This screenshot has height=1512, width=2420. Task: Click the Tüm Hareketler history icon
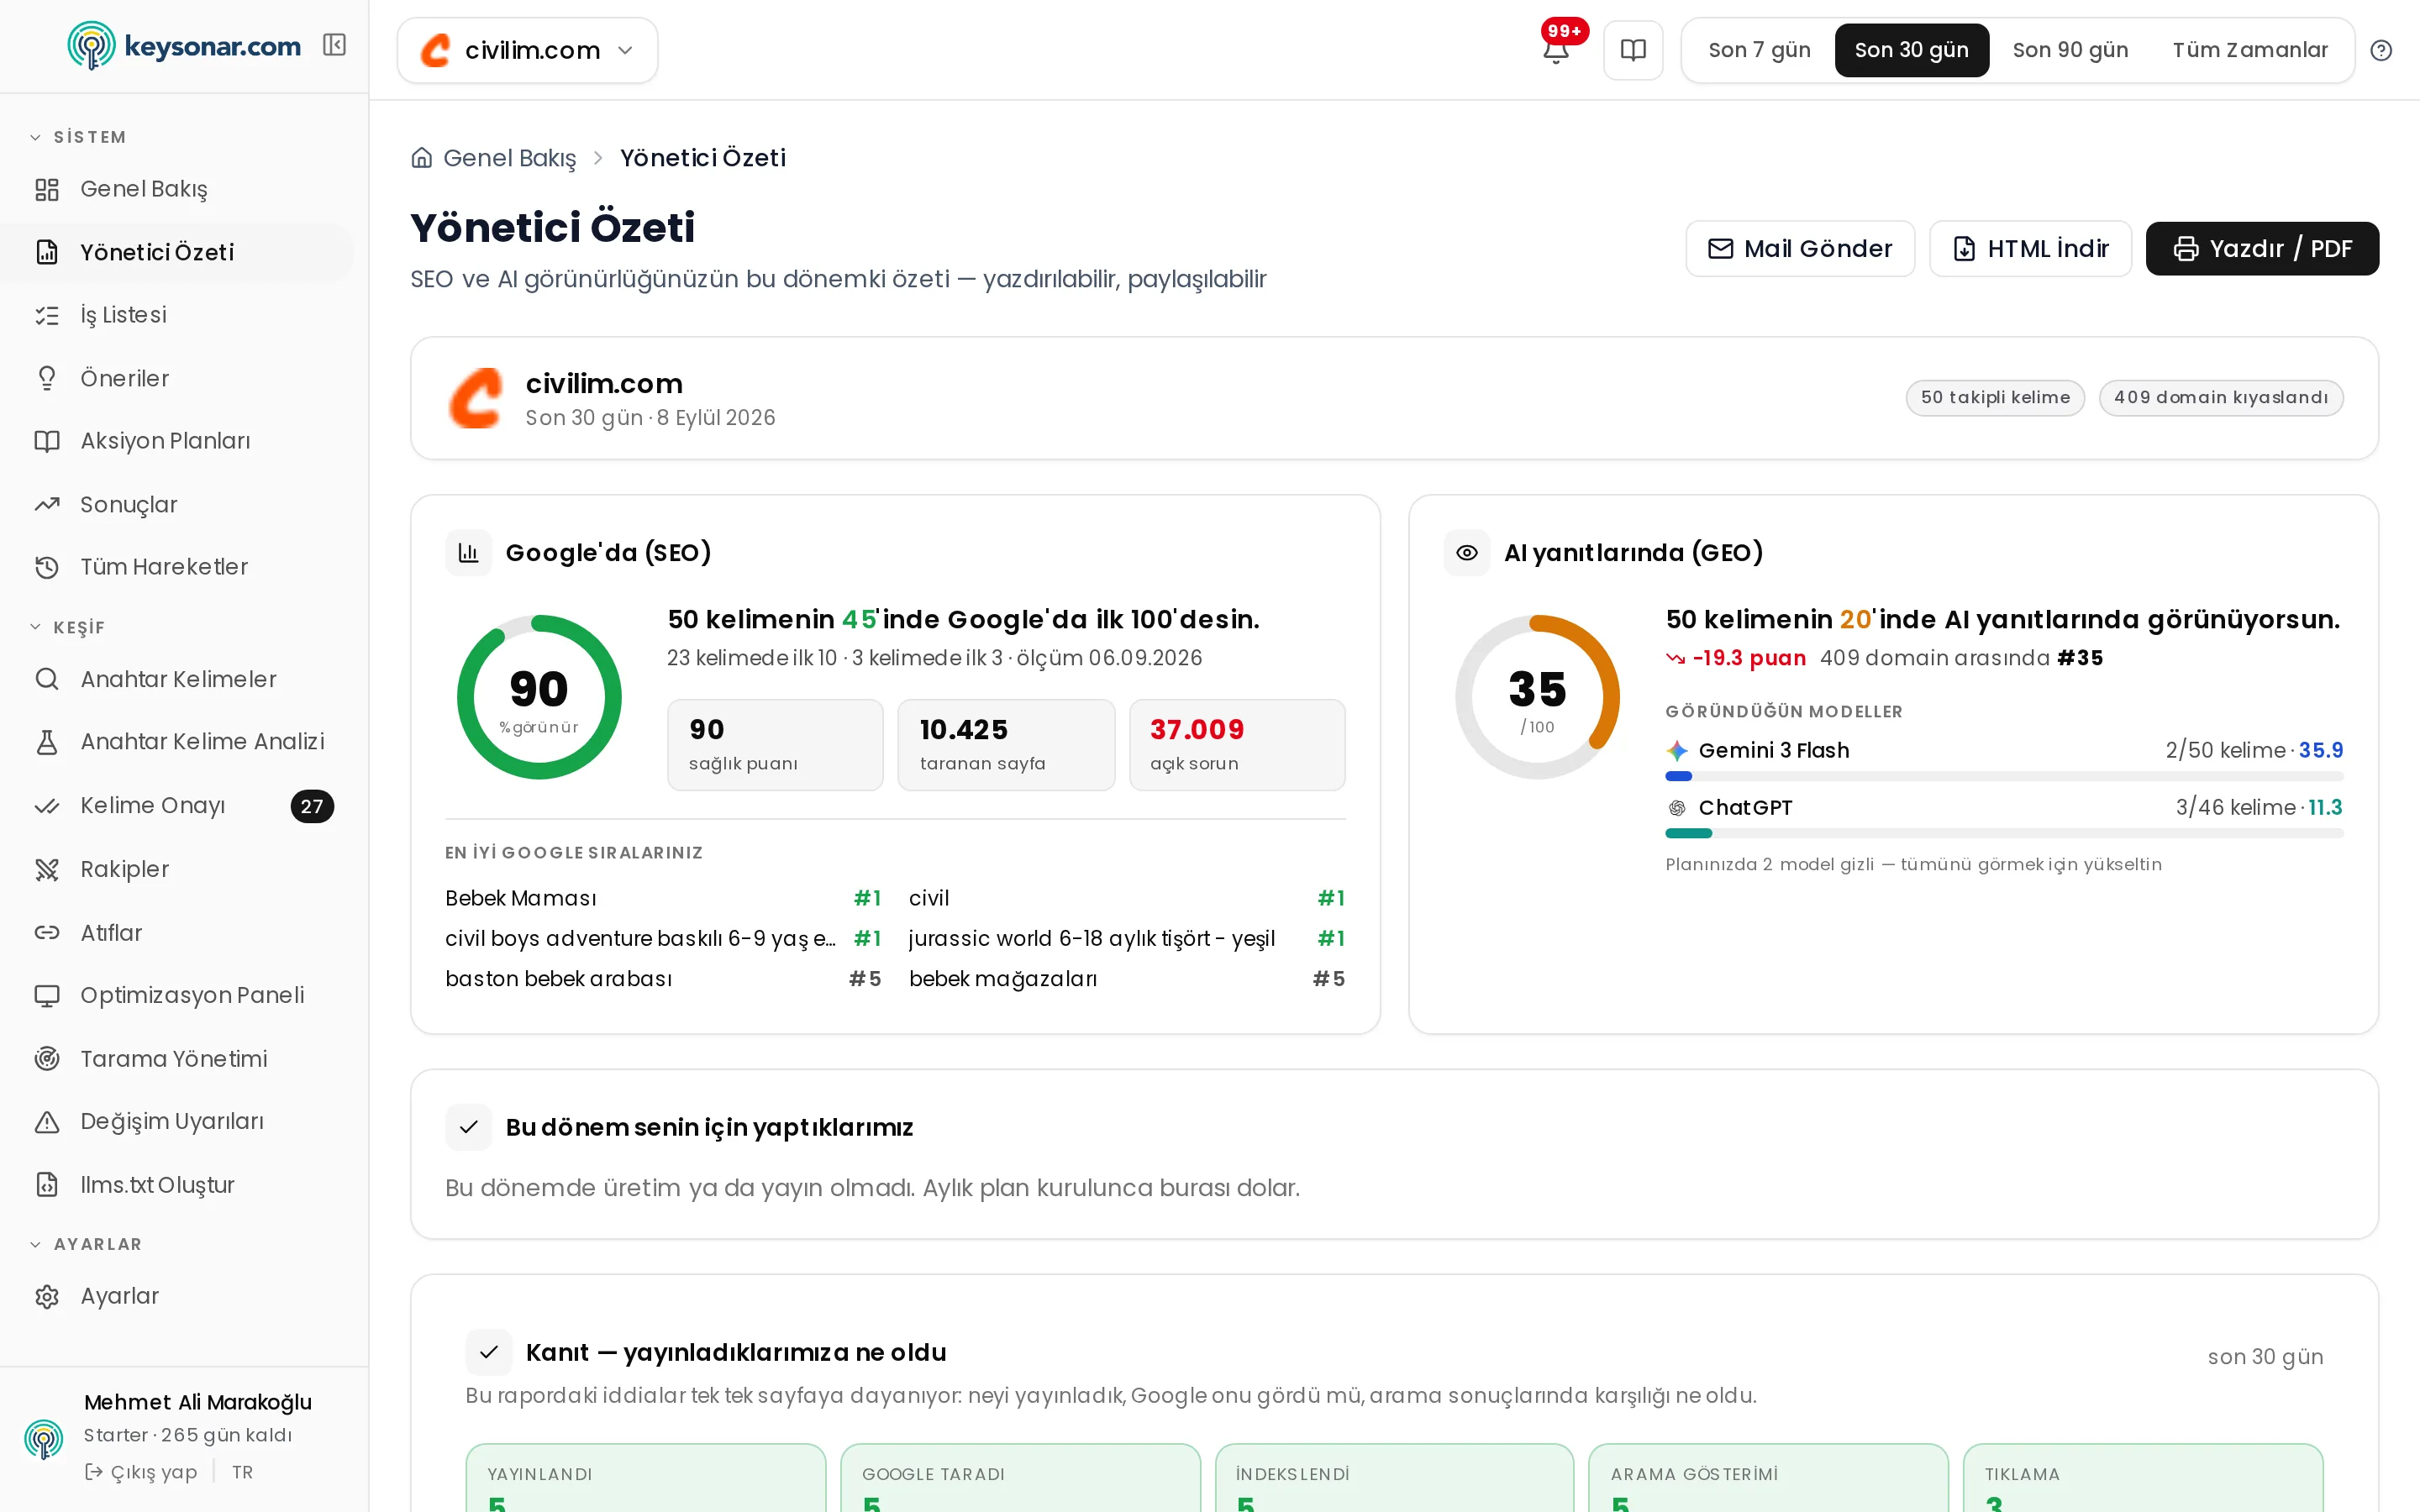47,567
